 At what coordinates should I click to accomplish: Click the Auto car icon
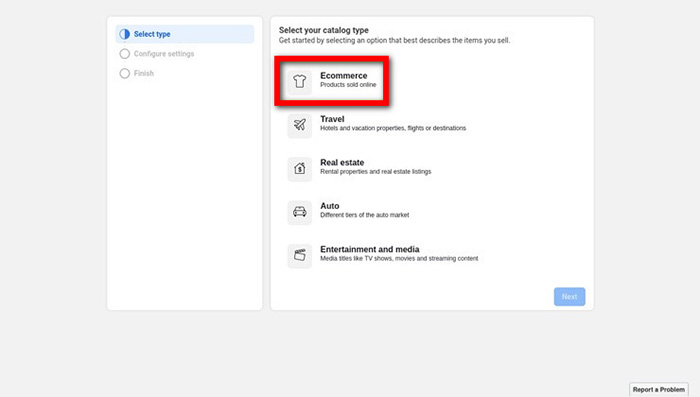(x=300, y=212)
